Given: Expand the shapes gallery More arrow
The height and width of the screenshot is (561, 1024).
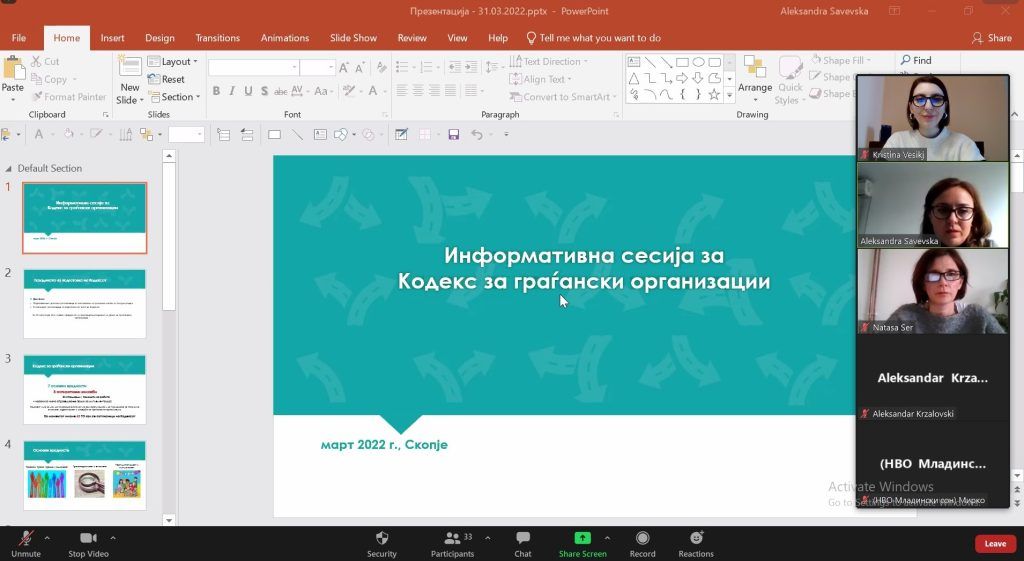Looking at the screenshot, I should [729, 95].
